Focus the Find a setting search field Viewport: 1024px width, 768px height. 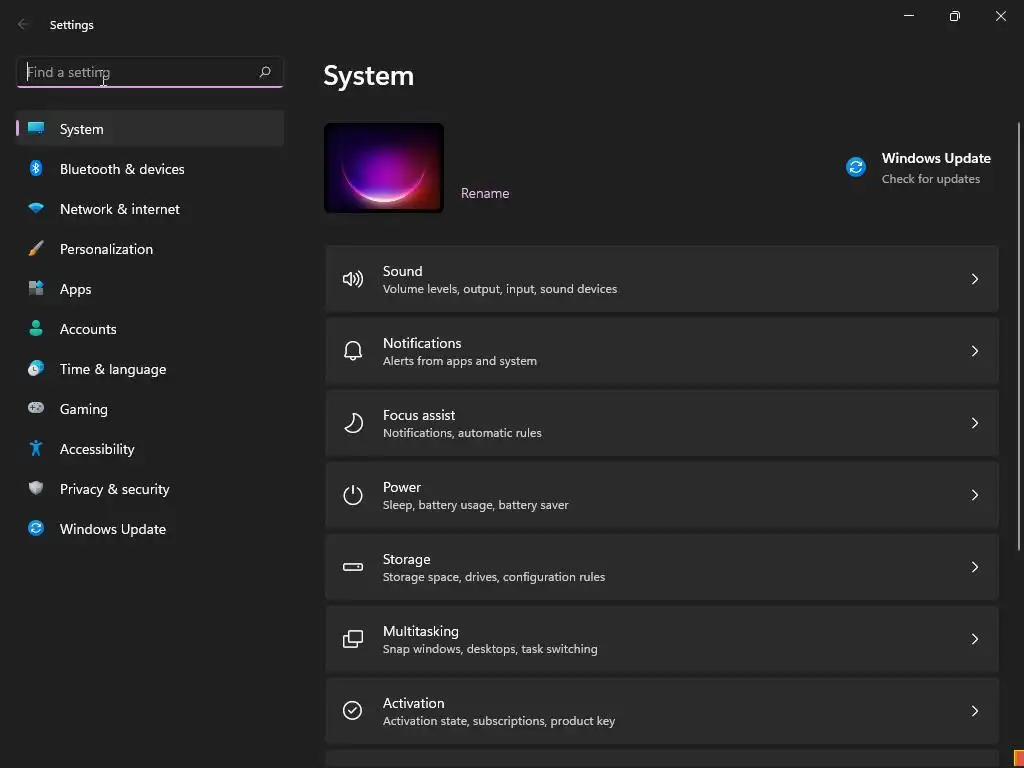[x=138, y=72]
